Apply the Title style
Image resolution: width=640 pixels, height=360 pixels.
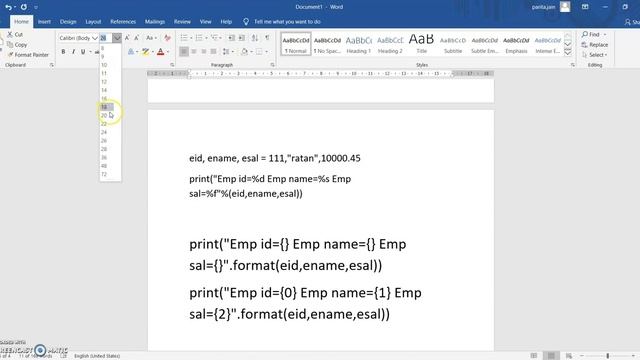421,44
